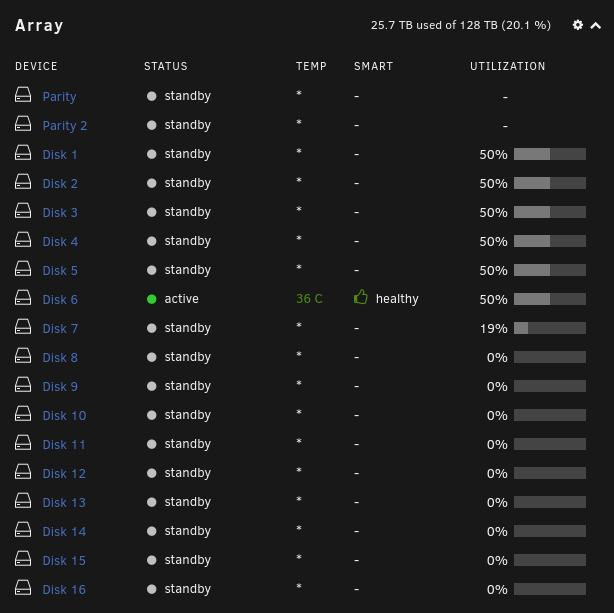Open the Parity device link

(60, 96)
